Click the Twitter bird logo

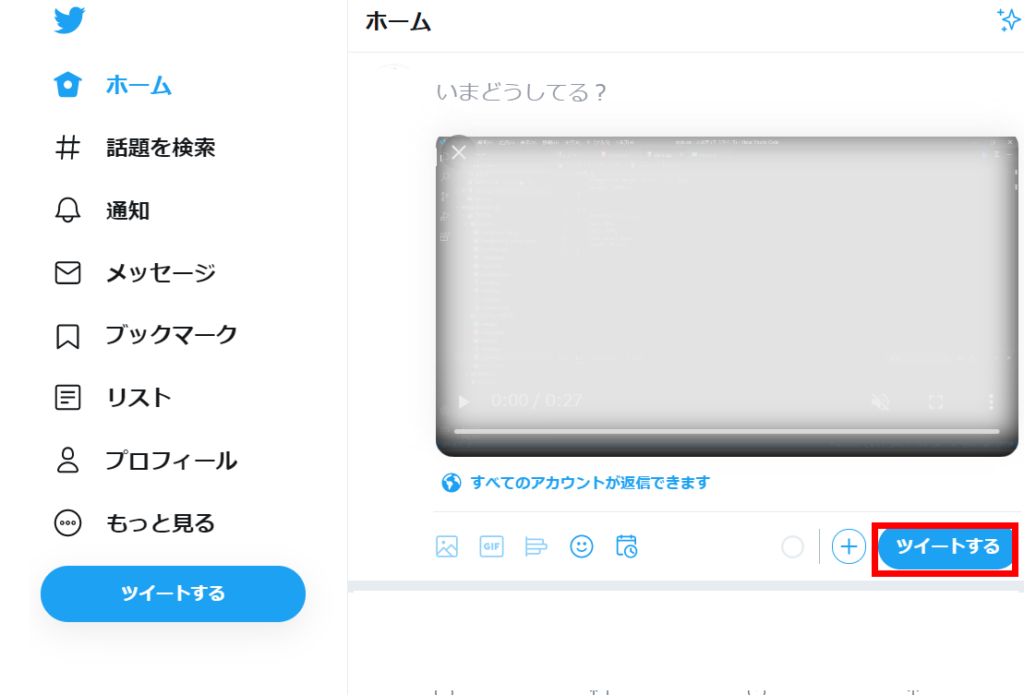point(69,20)
